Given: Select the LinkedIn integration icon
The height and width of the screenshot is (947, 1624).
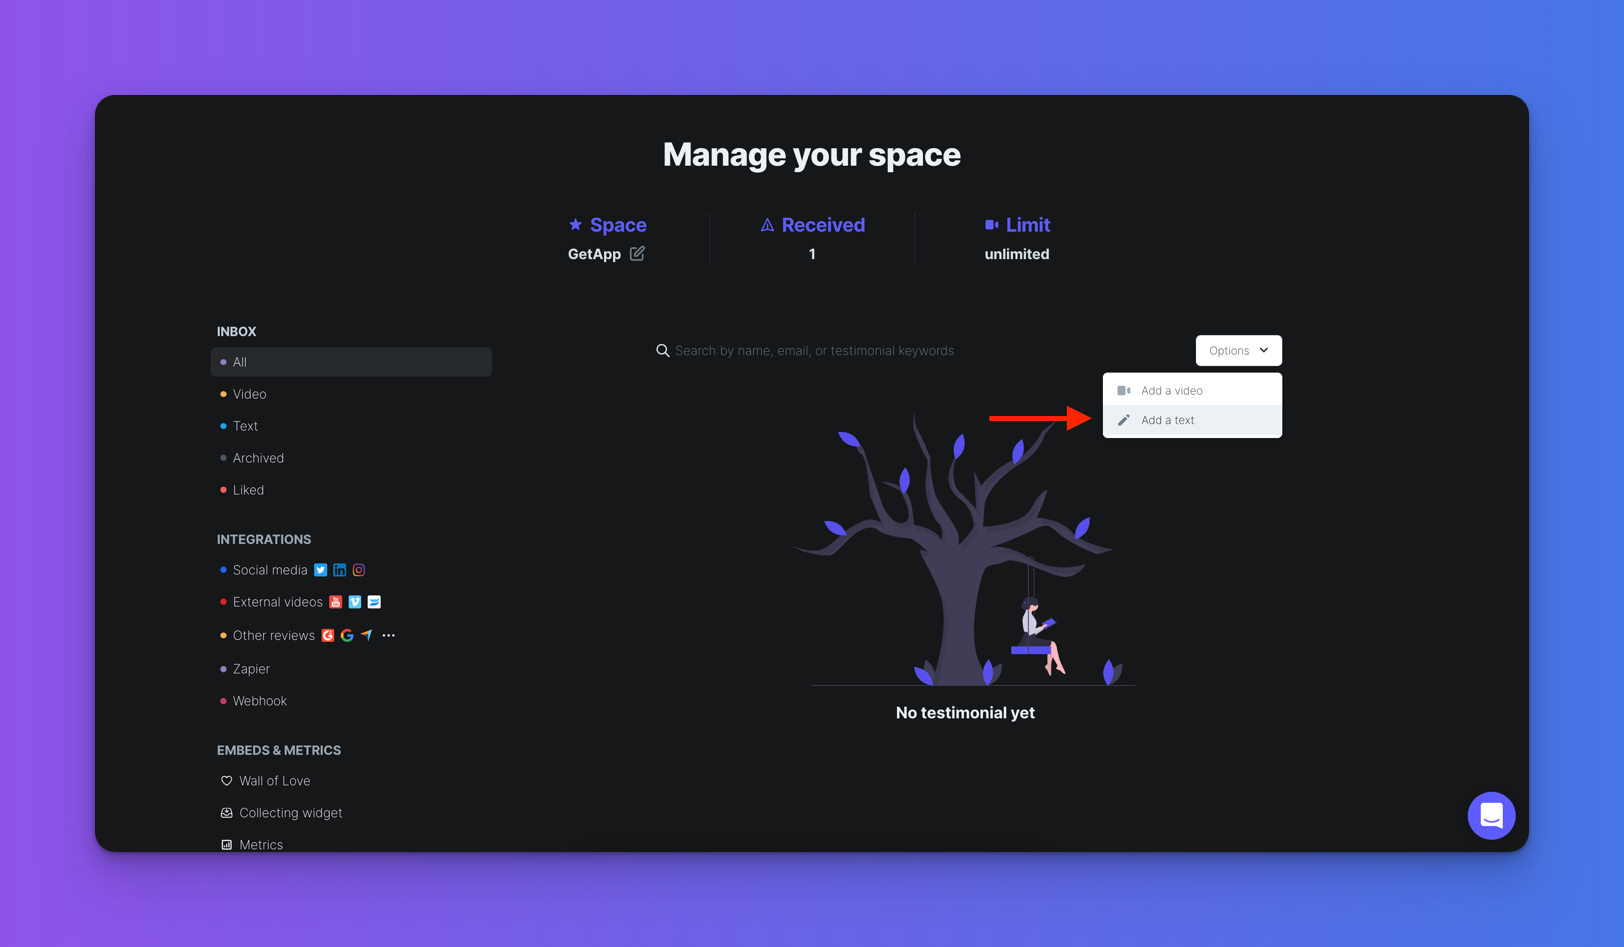Looking at the screenshot, I should pyautogui.click(x=339, y=569).
